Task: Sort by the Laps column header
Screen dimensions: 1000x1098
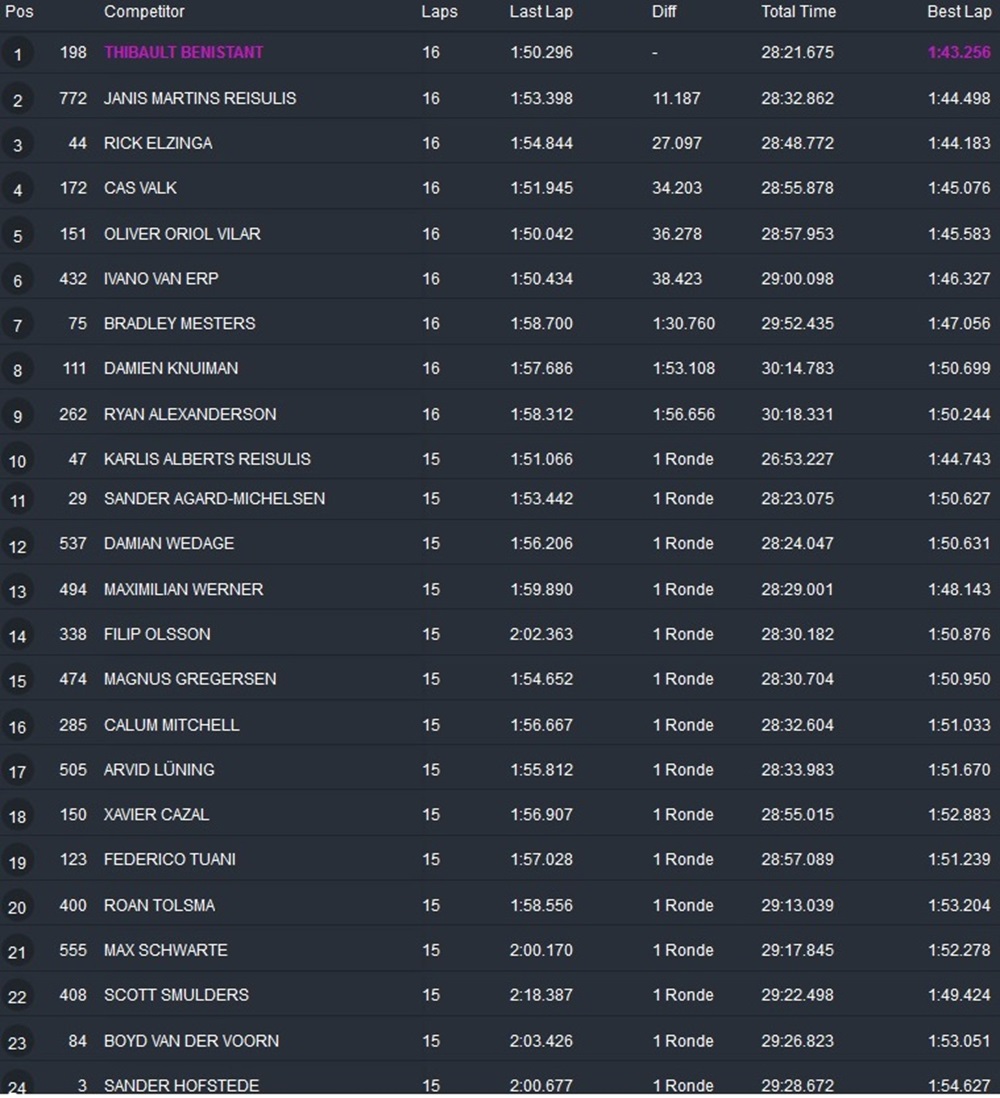Action: pos(439,12)
